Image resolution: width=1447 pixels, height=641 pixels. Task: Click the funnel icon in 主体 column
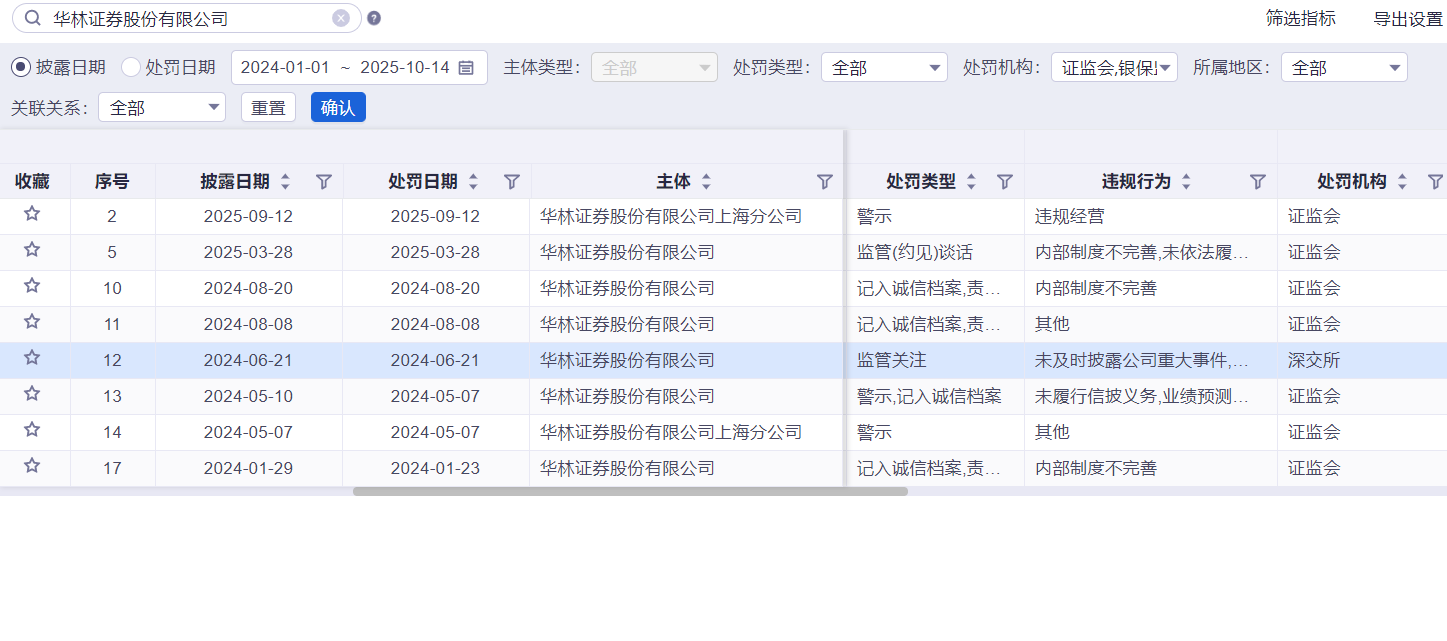(x=825, y=182)
